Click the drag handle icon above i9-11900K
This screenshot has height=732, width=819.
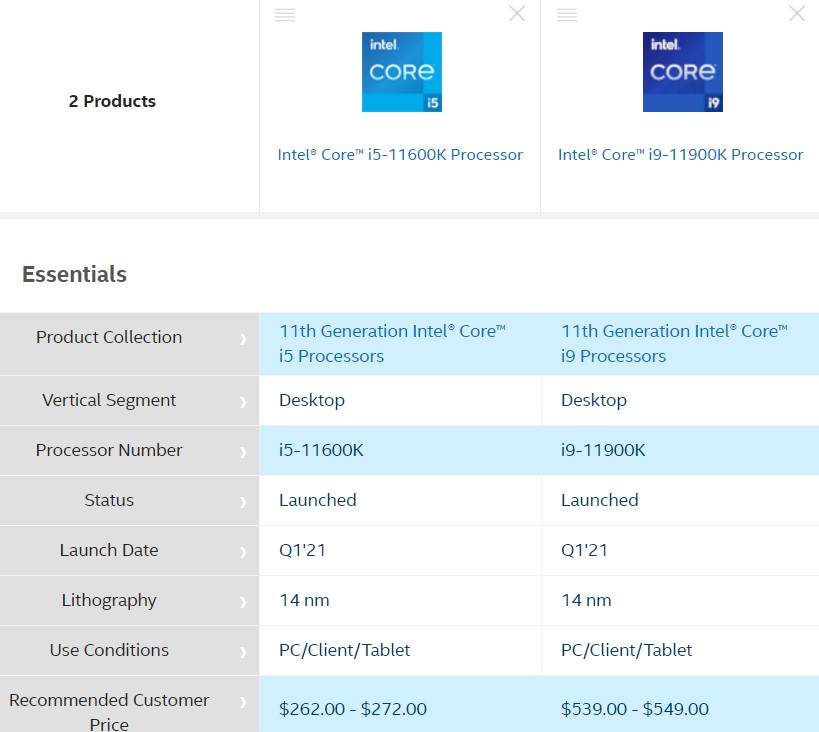(x=567, y=15)
